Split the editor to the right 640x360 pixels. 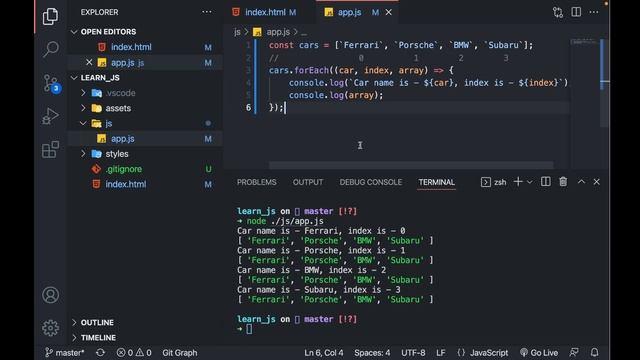[576, 12]
